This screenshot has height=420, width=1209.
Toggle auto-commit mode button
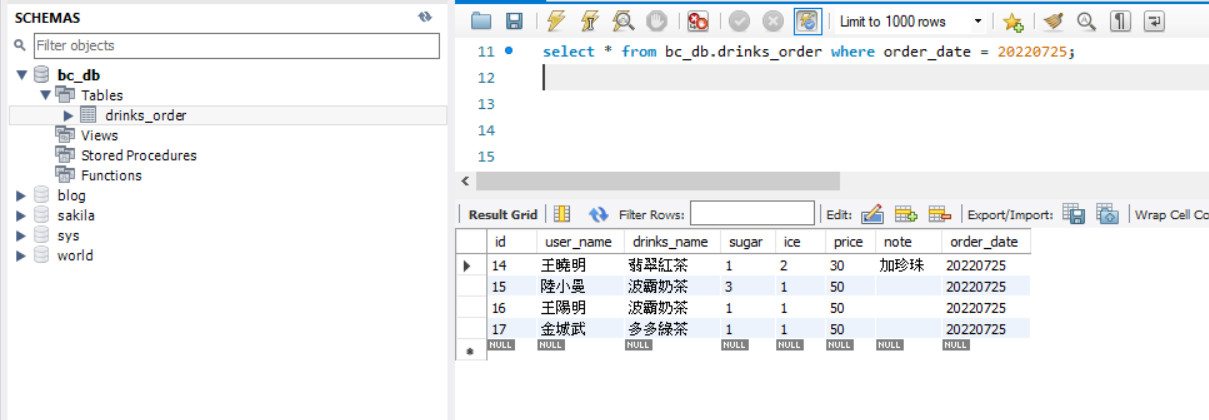click(x=808, y=21)
